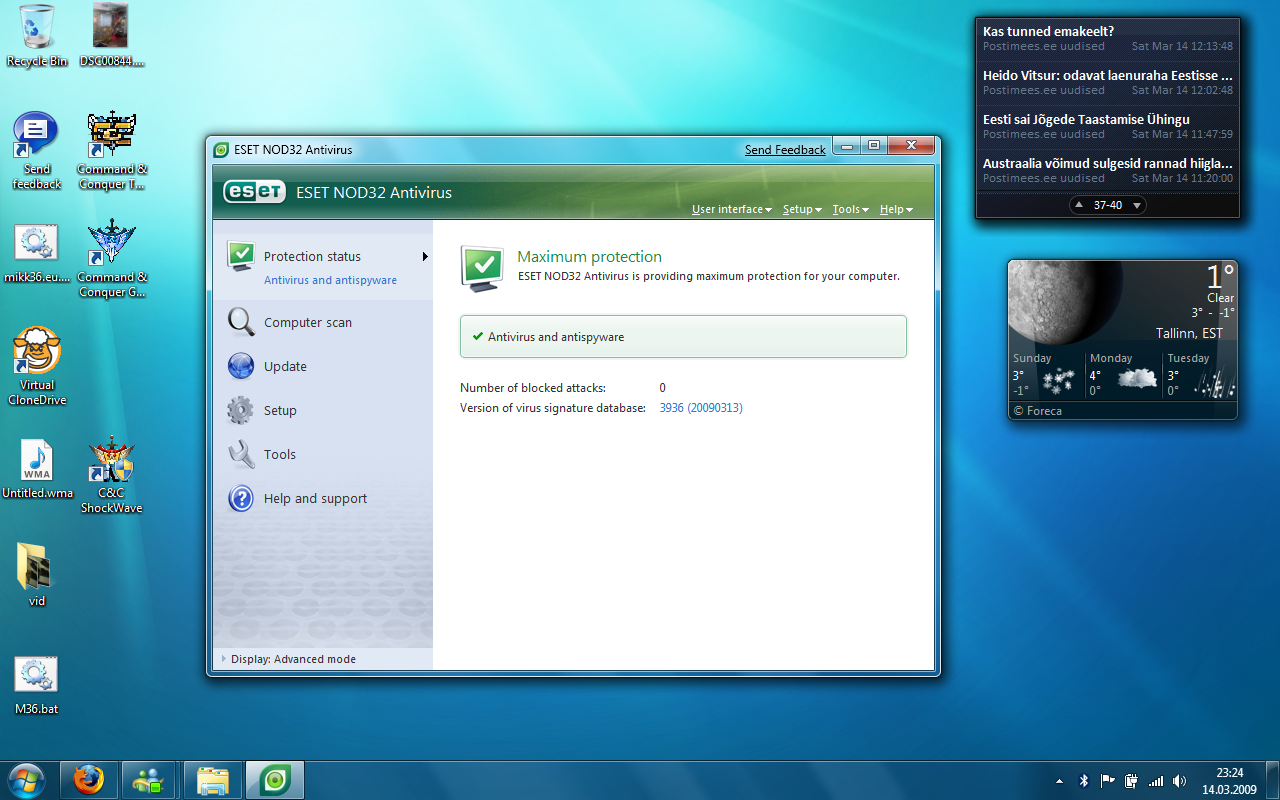Open Windows Live Messenger taskbar icon
Viewport: 1280px width, 800px height.
pos(148,780)
